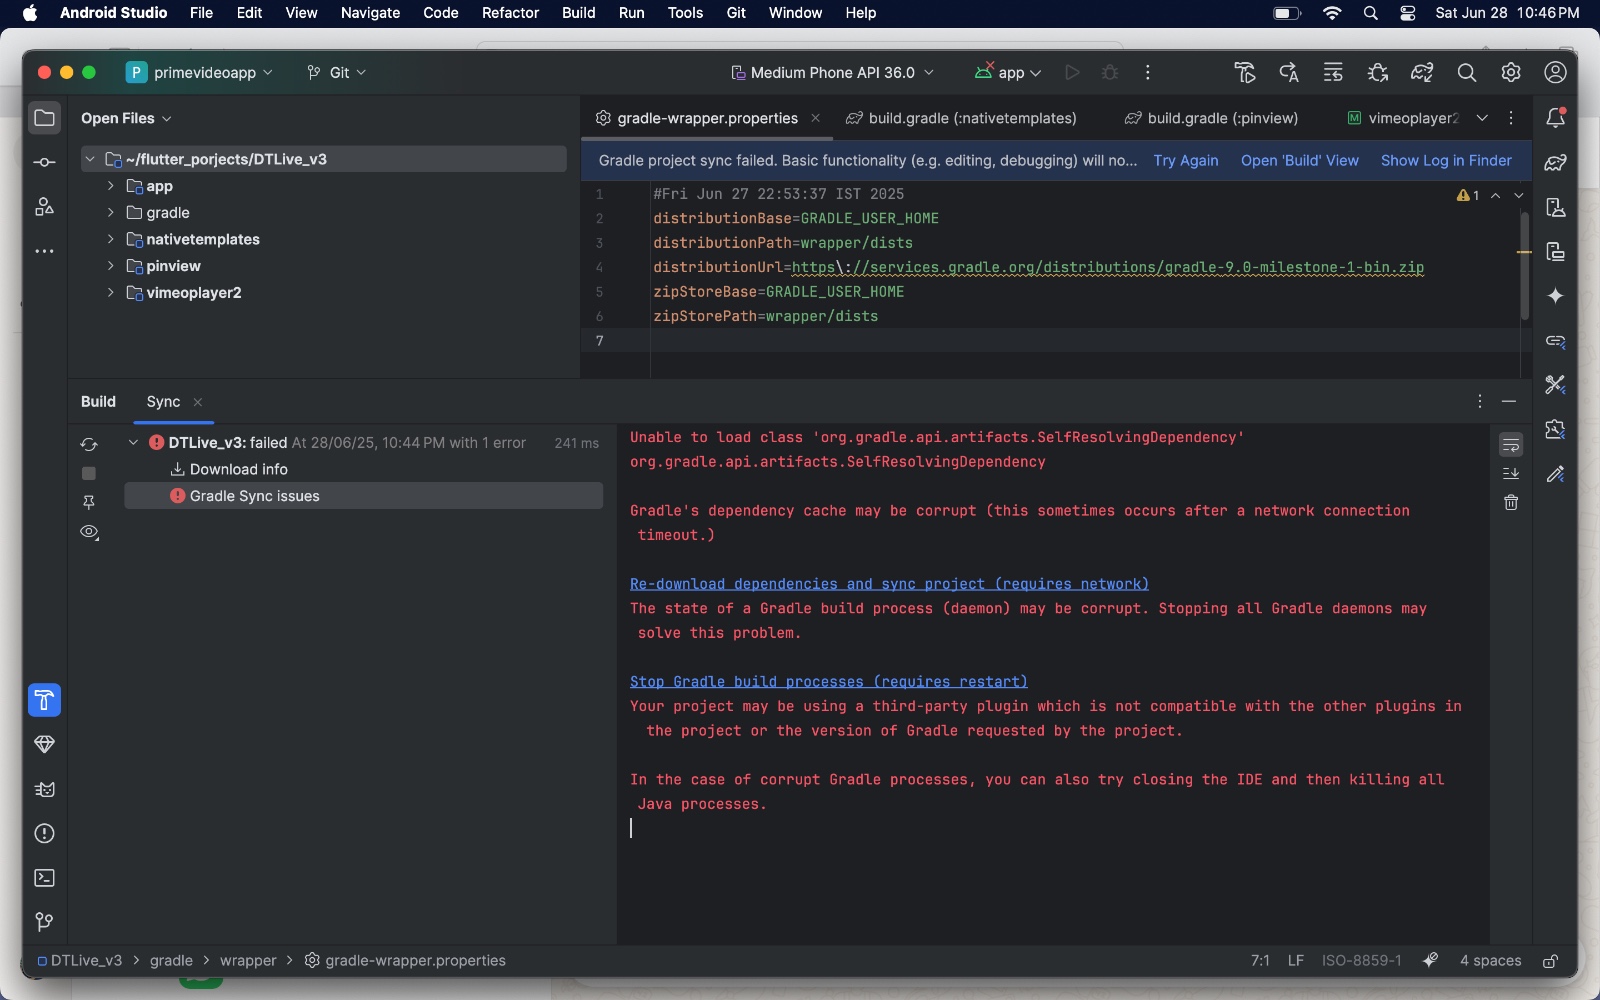Open the Tools menu

tap(685, 13)
